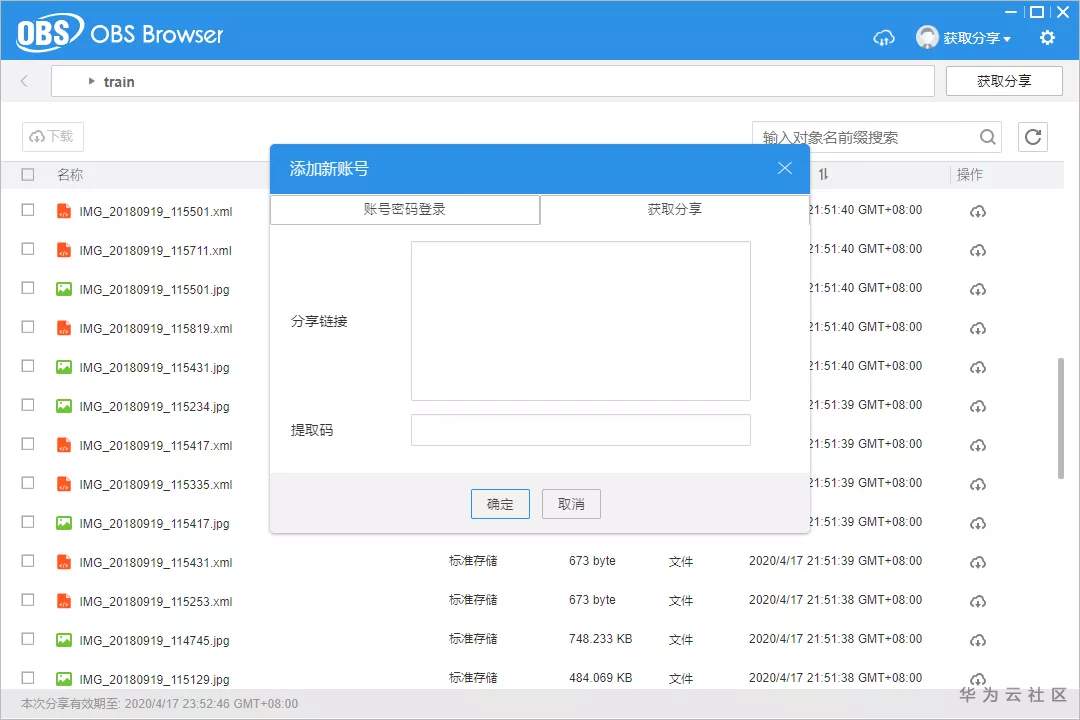The width and height of the screenshot is (1080, 720).
Task: Click the 748.233 KB size cell
Action: tap(601, 639)
